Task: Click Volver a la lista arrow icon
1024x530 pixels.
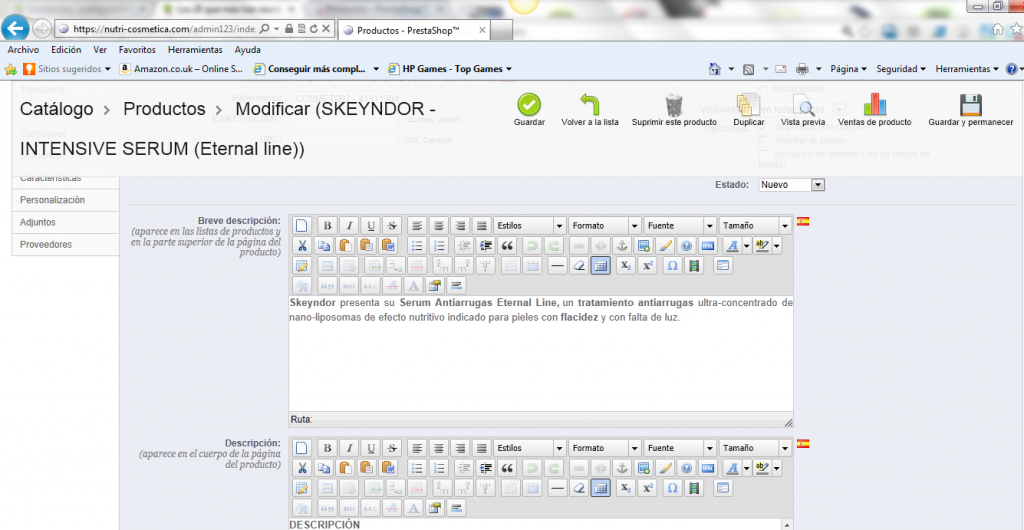Action: click(x=589, y=104)
